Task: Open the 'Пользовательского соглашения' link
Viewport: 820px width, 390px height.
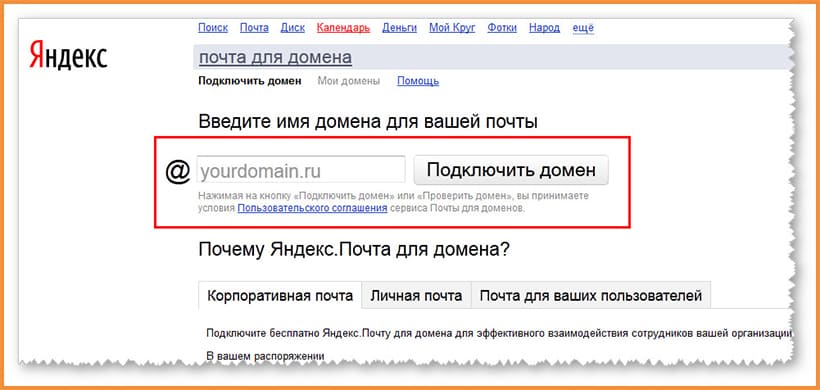Action: (x=312, y=208)
